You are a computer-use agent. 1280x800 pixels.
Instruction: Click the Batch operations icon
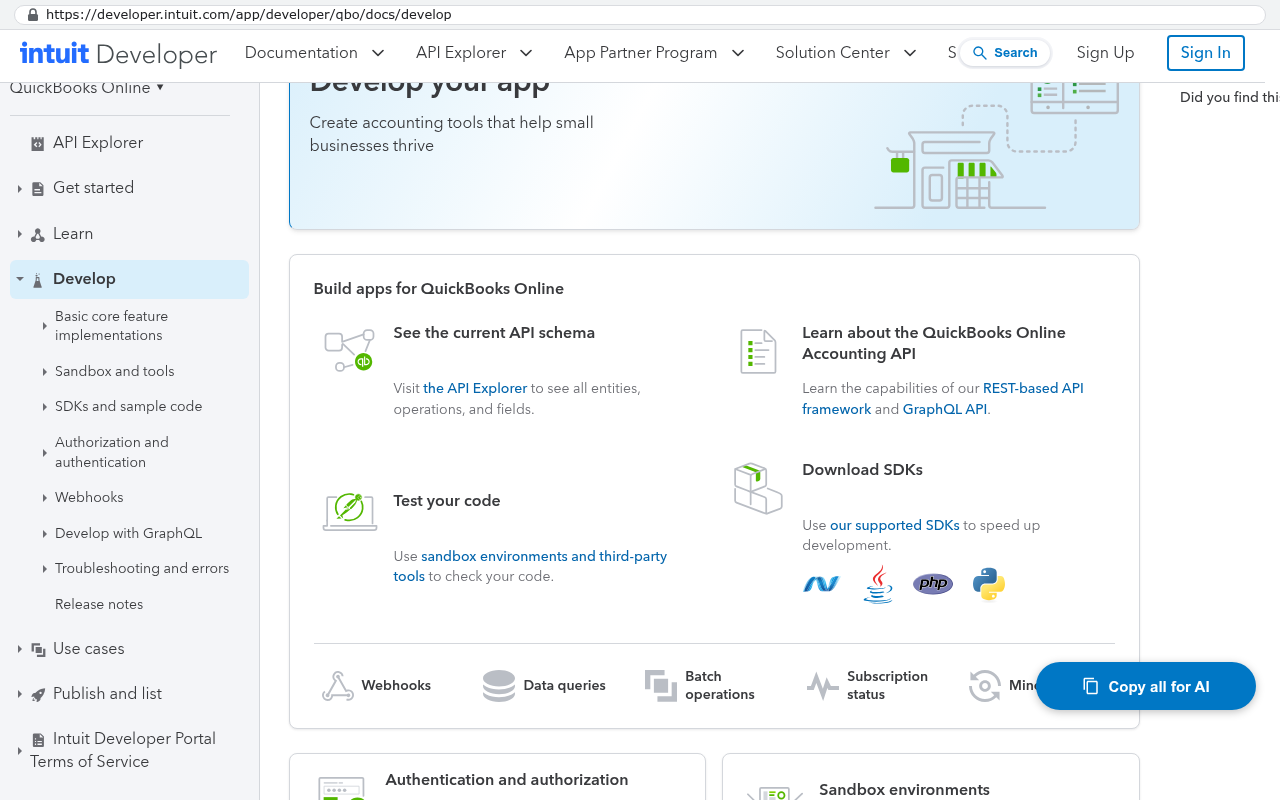661,686
